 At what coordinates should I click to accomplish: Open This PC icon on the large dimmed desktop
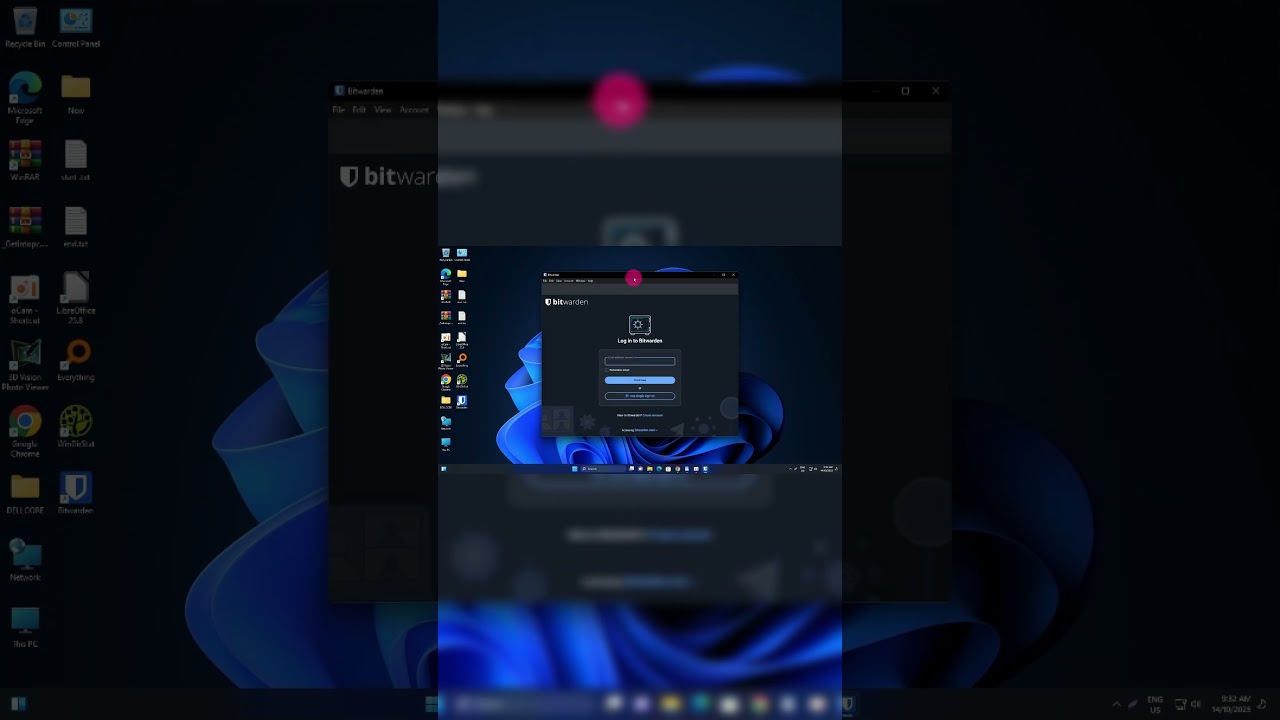(25, 628)
